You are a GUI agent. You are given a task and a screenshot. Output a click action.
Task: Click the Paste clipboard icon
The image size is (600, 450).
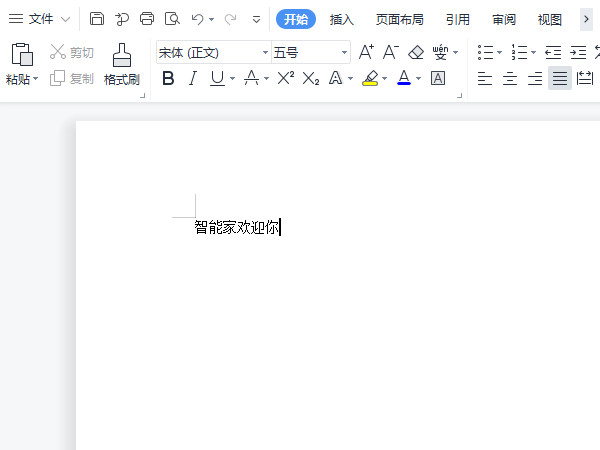click(x=21, y=56)
